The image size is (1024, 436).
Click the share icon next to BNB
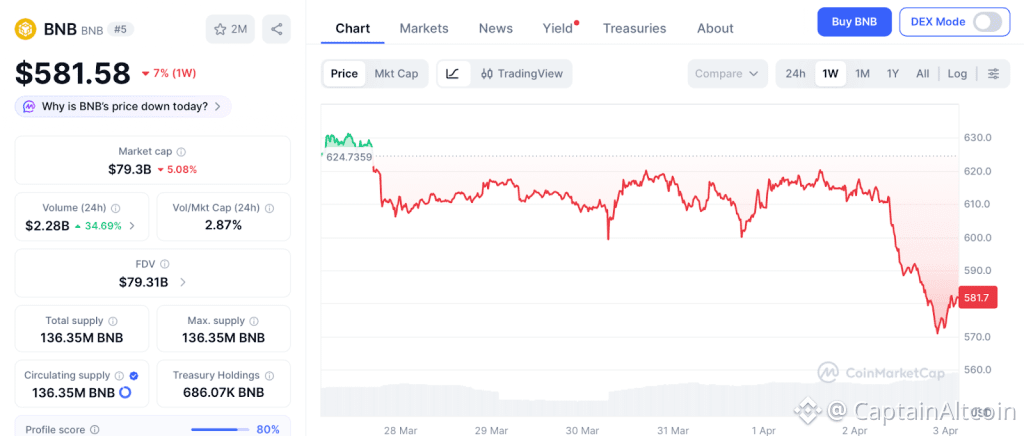[276, 29]
